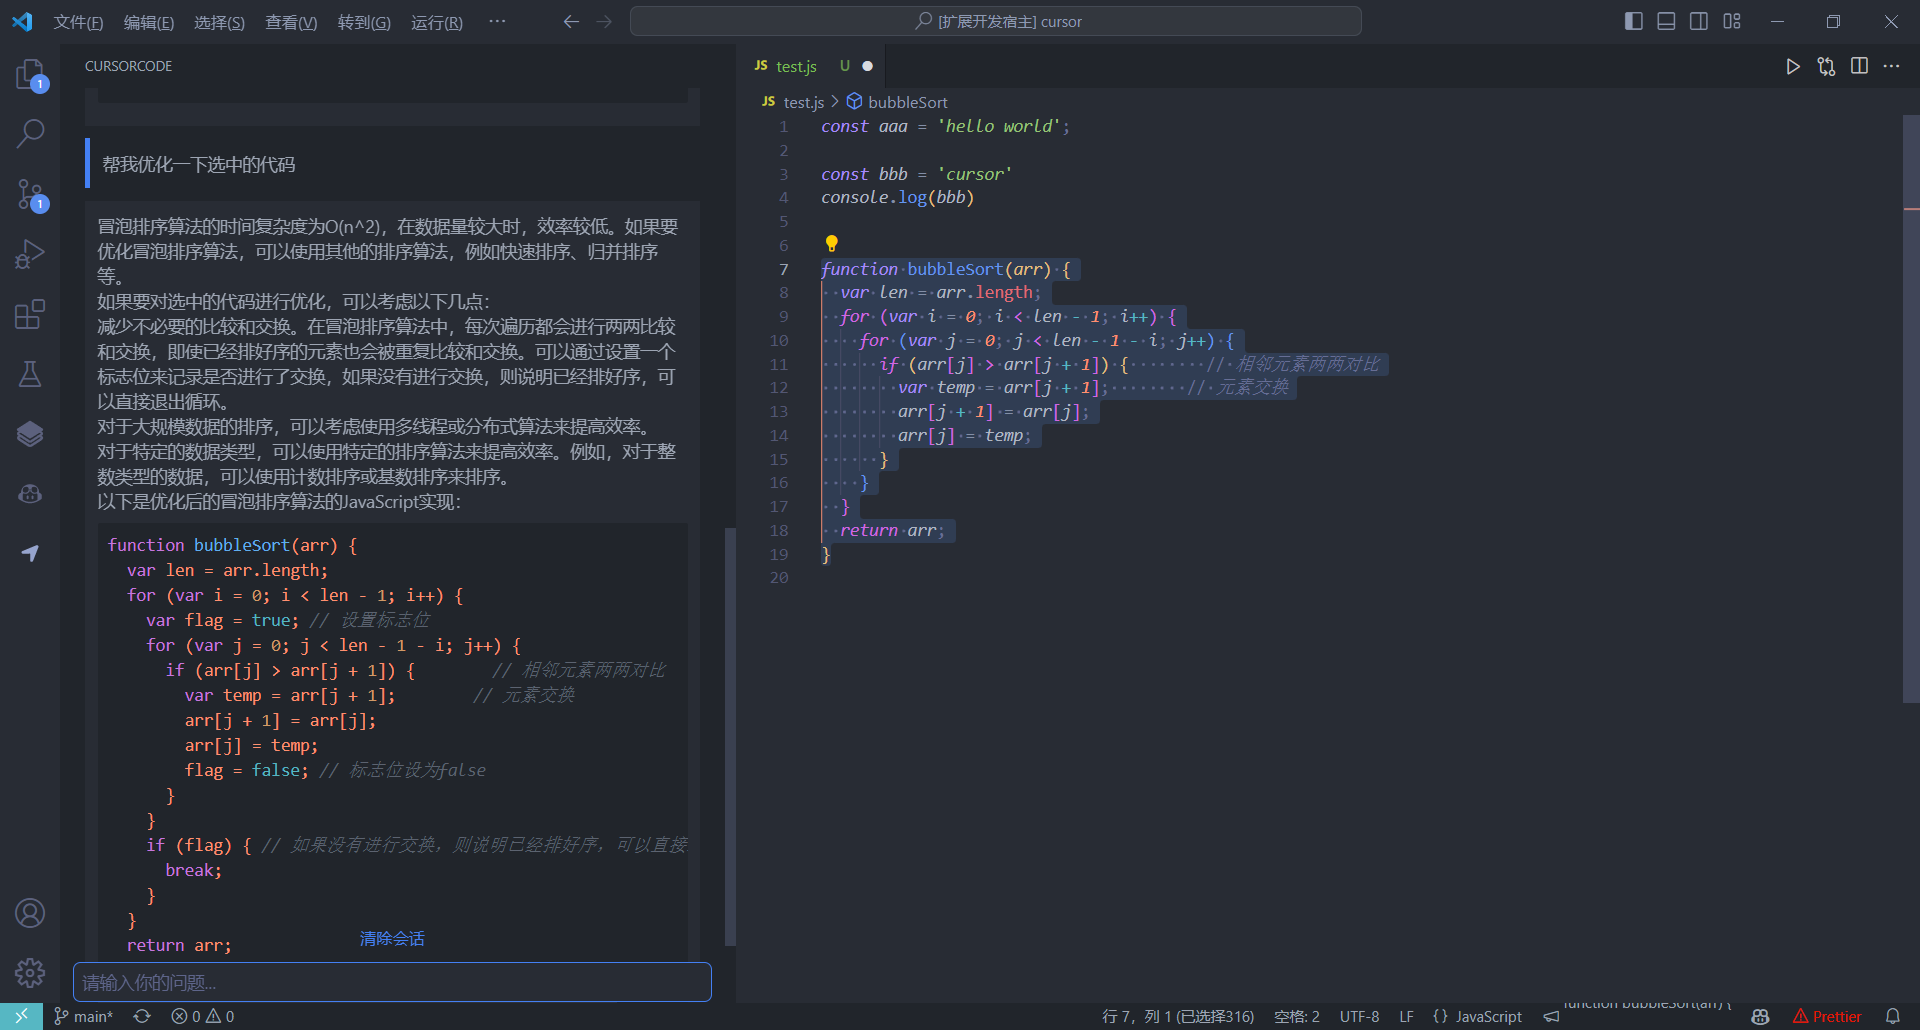The width and height of the screenshot is (1920, 1030).
Task: Click the Open Changes diff icon
Action: click(1826, 66)
